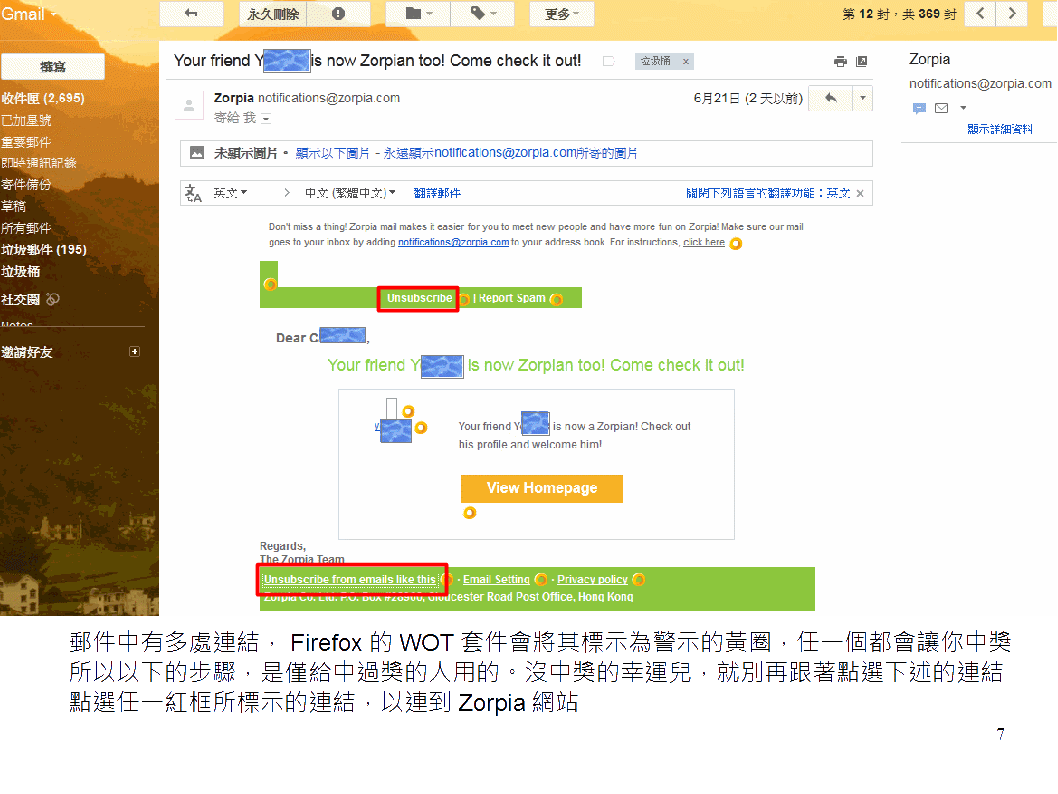This screenshot has height=794, width=1058.
Task: Click the blurred friend profile picture
Action: [x=395, y=431]
